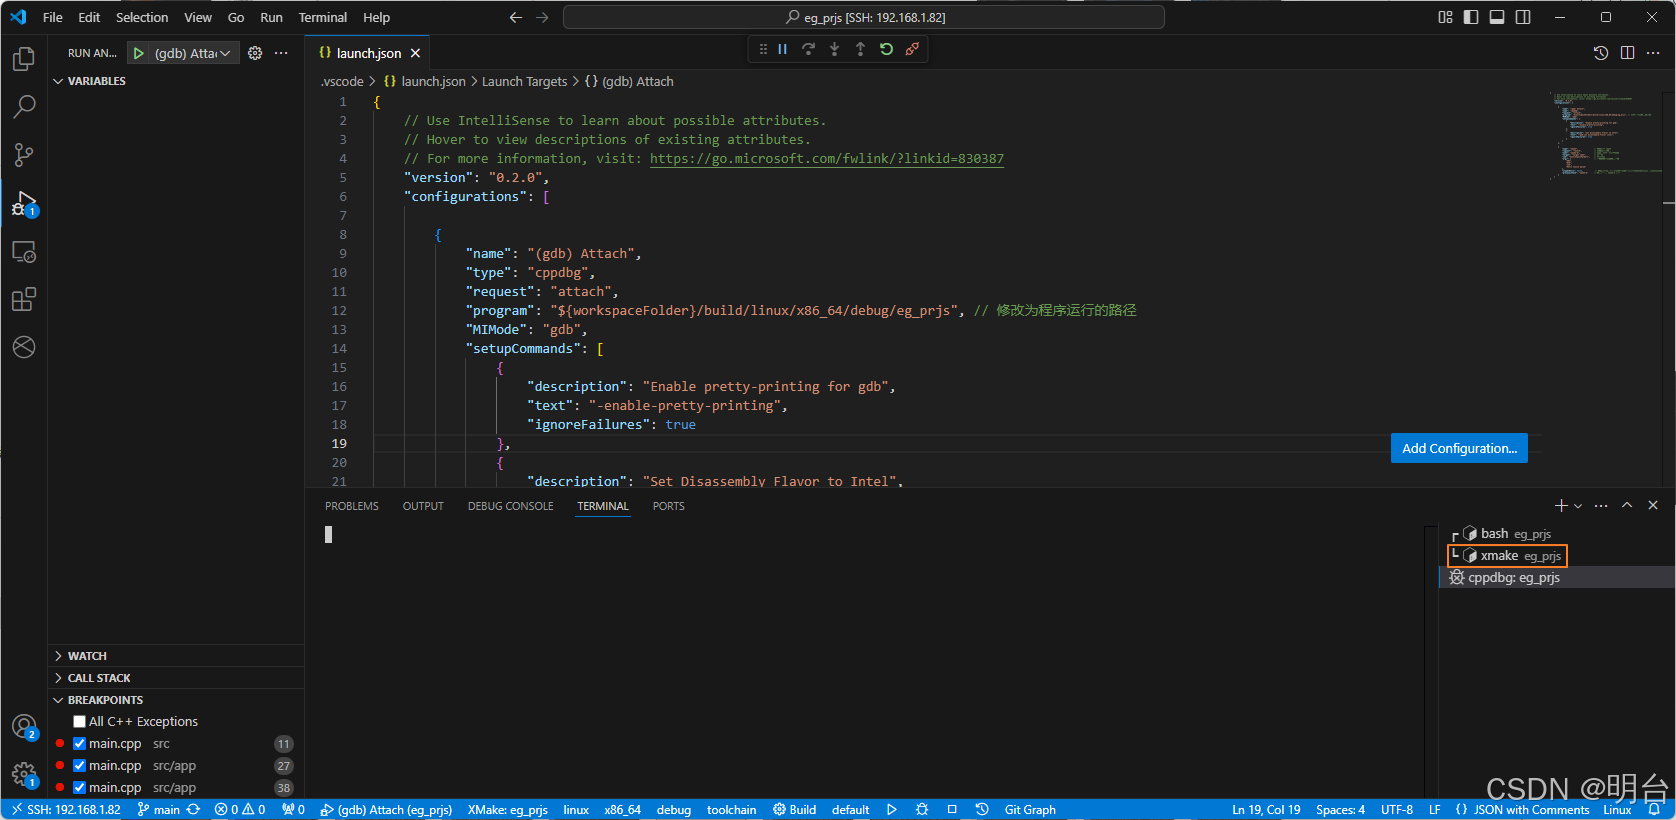Click Build in the status bar
The width and height of the screenshot is (1676, 820).
click(x=794, y=810)
